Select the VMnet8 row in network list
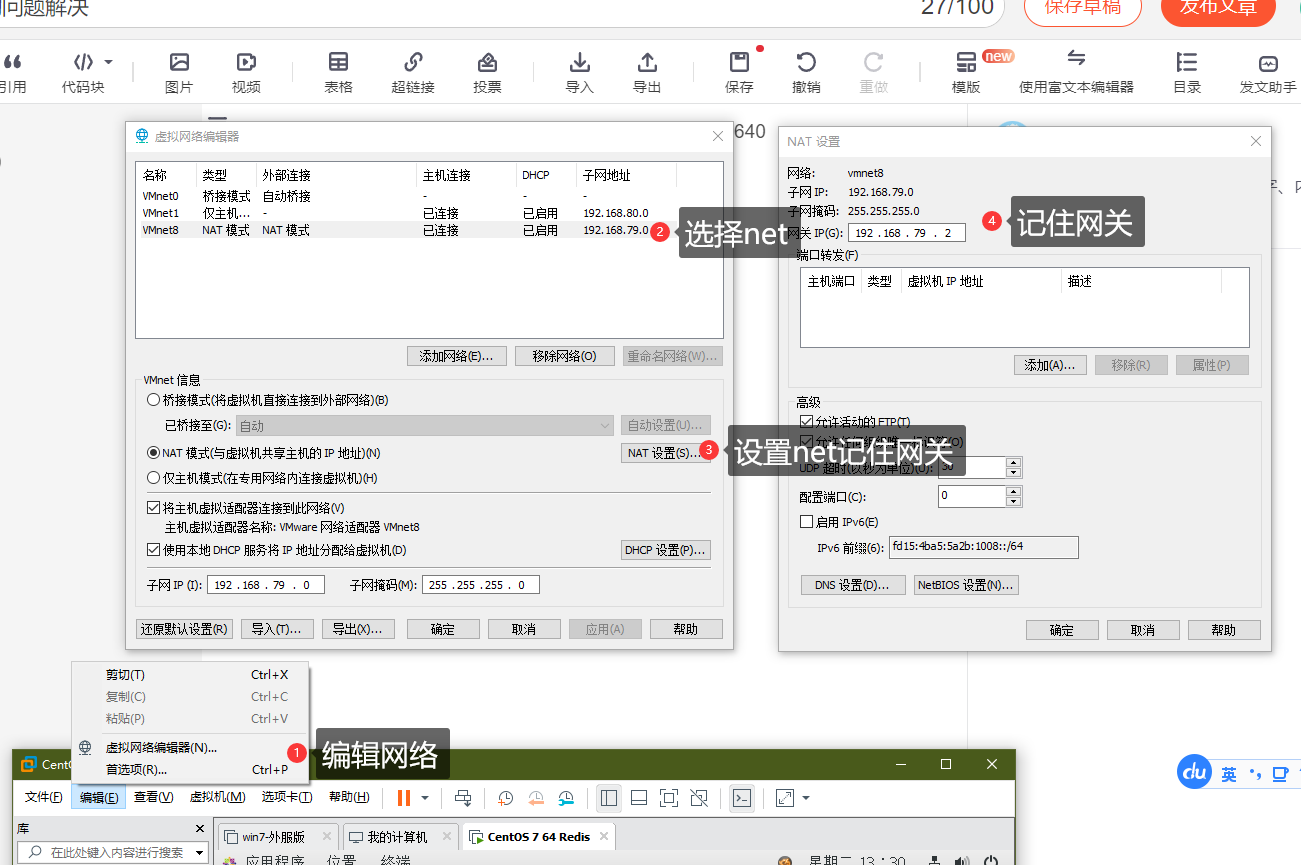Image resolution: width=1301 pixels, height=865 pixels. pyautogui.click(x=428, y=230)
